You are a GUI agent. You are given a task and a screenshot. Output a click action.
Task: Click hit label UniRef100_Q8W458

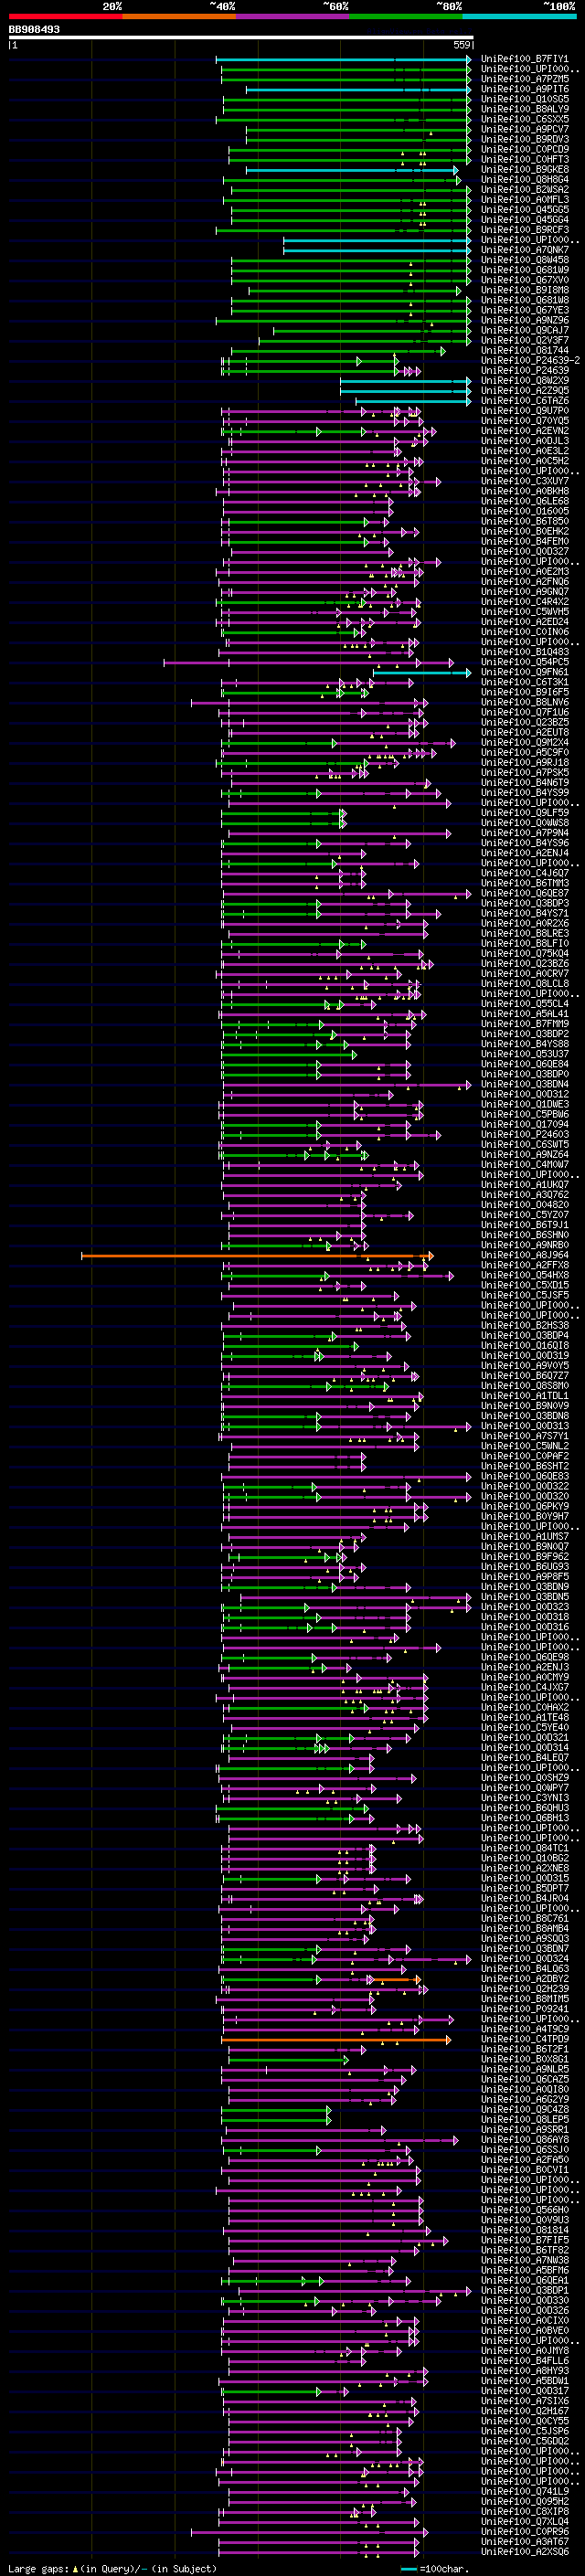click(x=524, y=260)
